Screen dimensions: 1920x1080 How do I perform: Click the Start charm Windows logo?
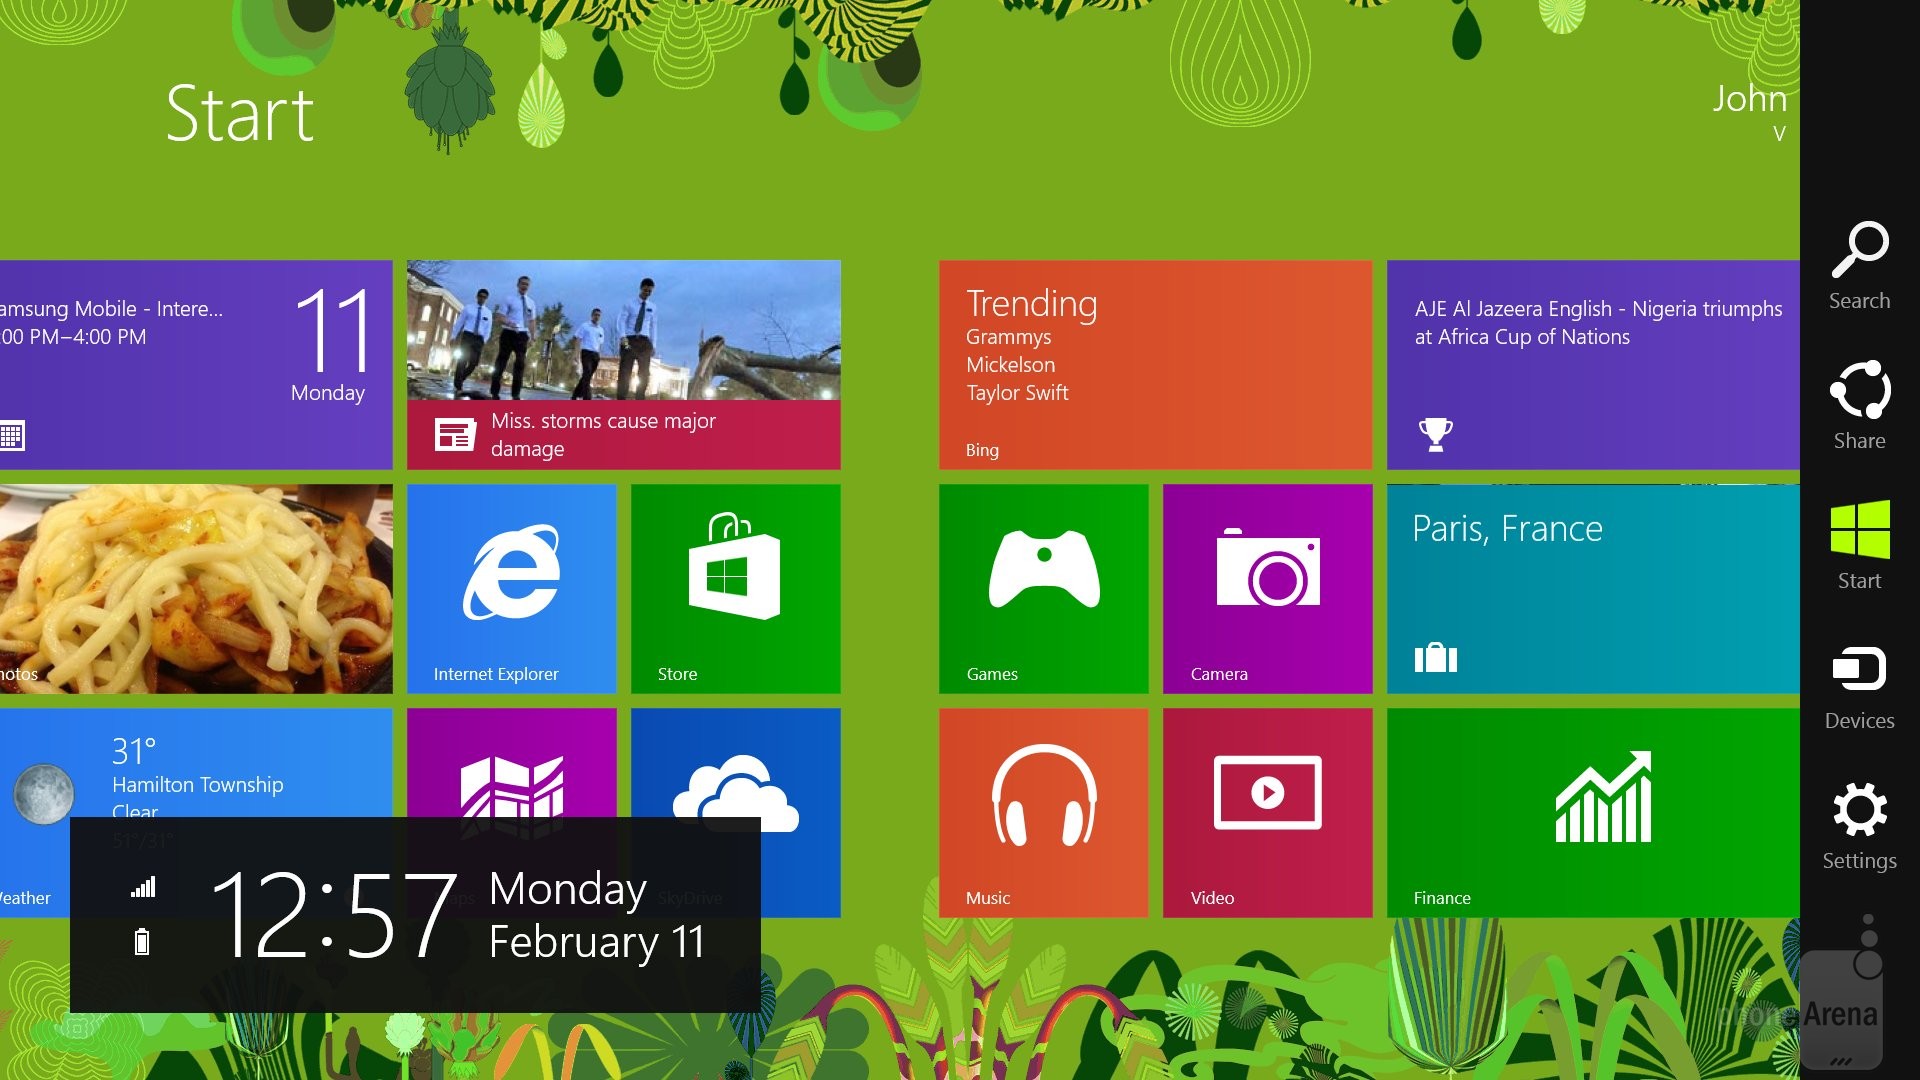(1859, 530)
